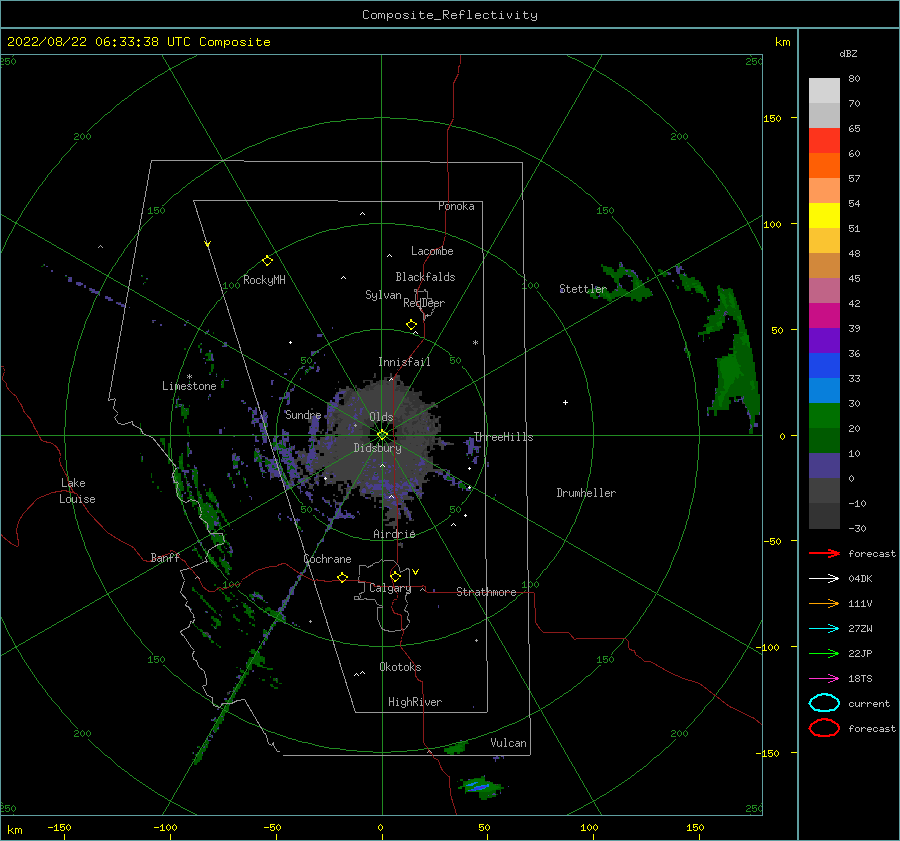Click the yellow diamond marker near RockyMH

pos(267,261)
